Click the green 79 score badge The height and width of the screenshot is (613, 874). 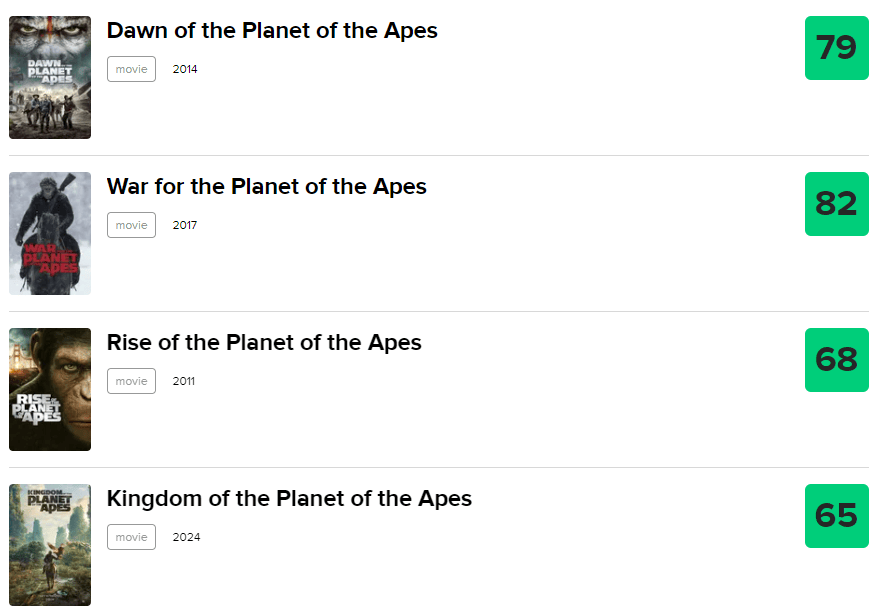click(x=836, y=48)
